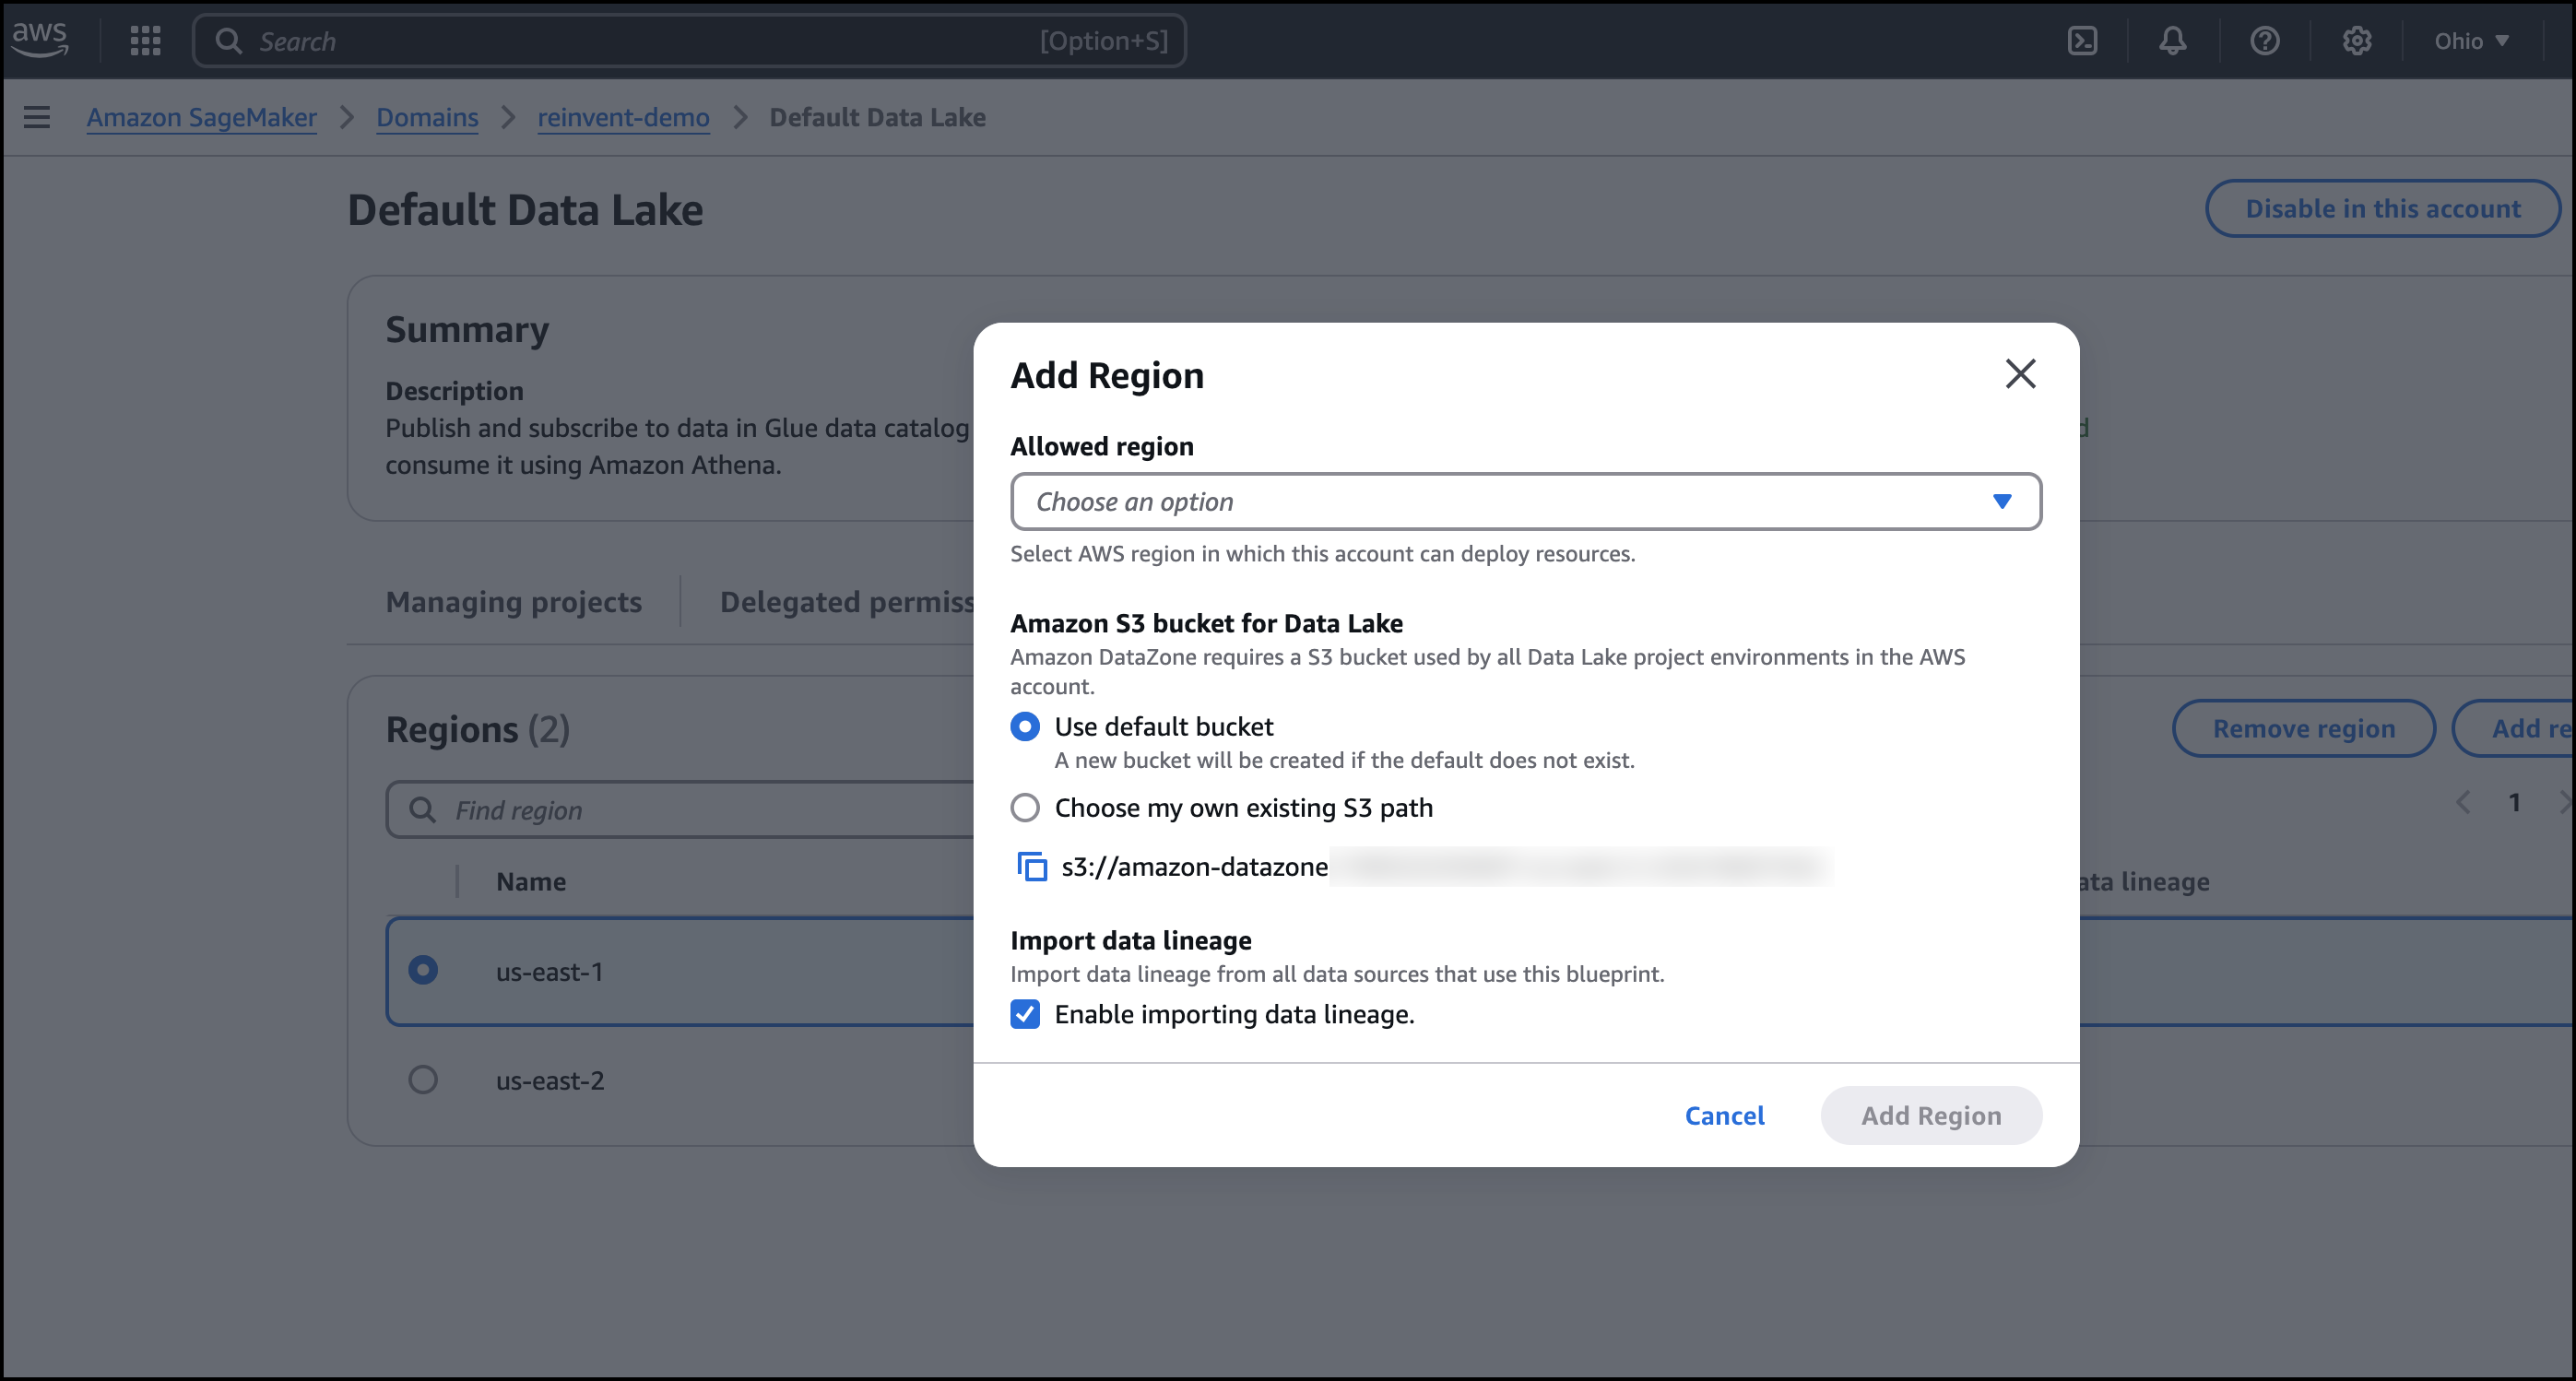Expand the Ohio region selector
2576x1381 pixels.
click(x=2471, y=40)
